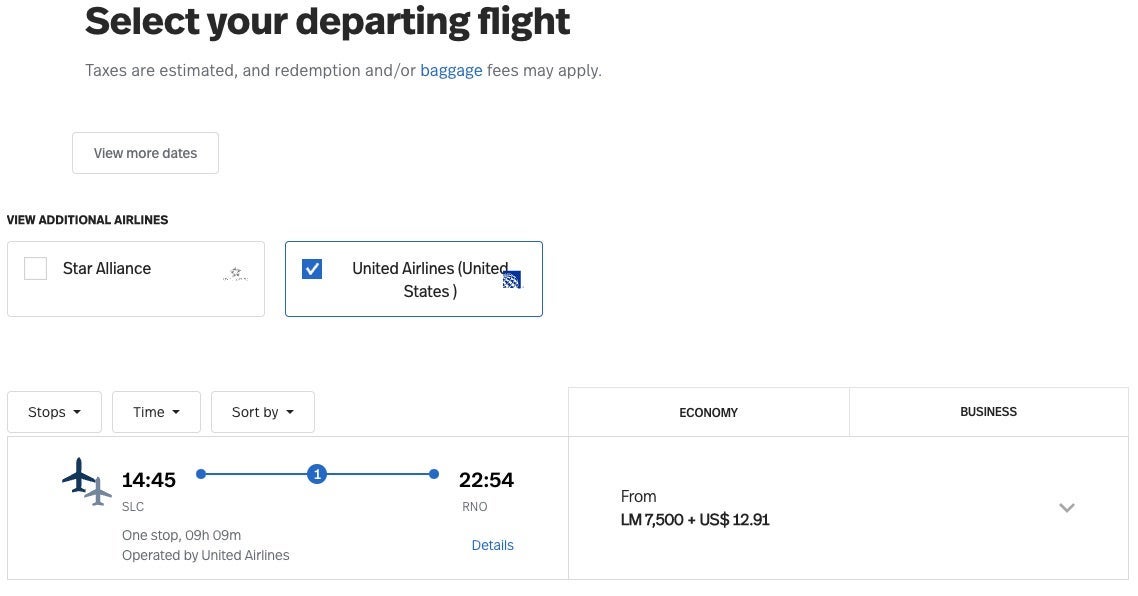Open the baggage fees link
Screen dimensions: 1138x596
point(451,71)
